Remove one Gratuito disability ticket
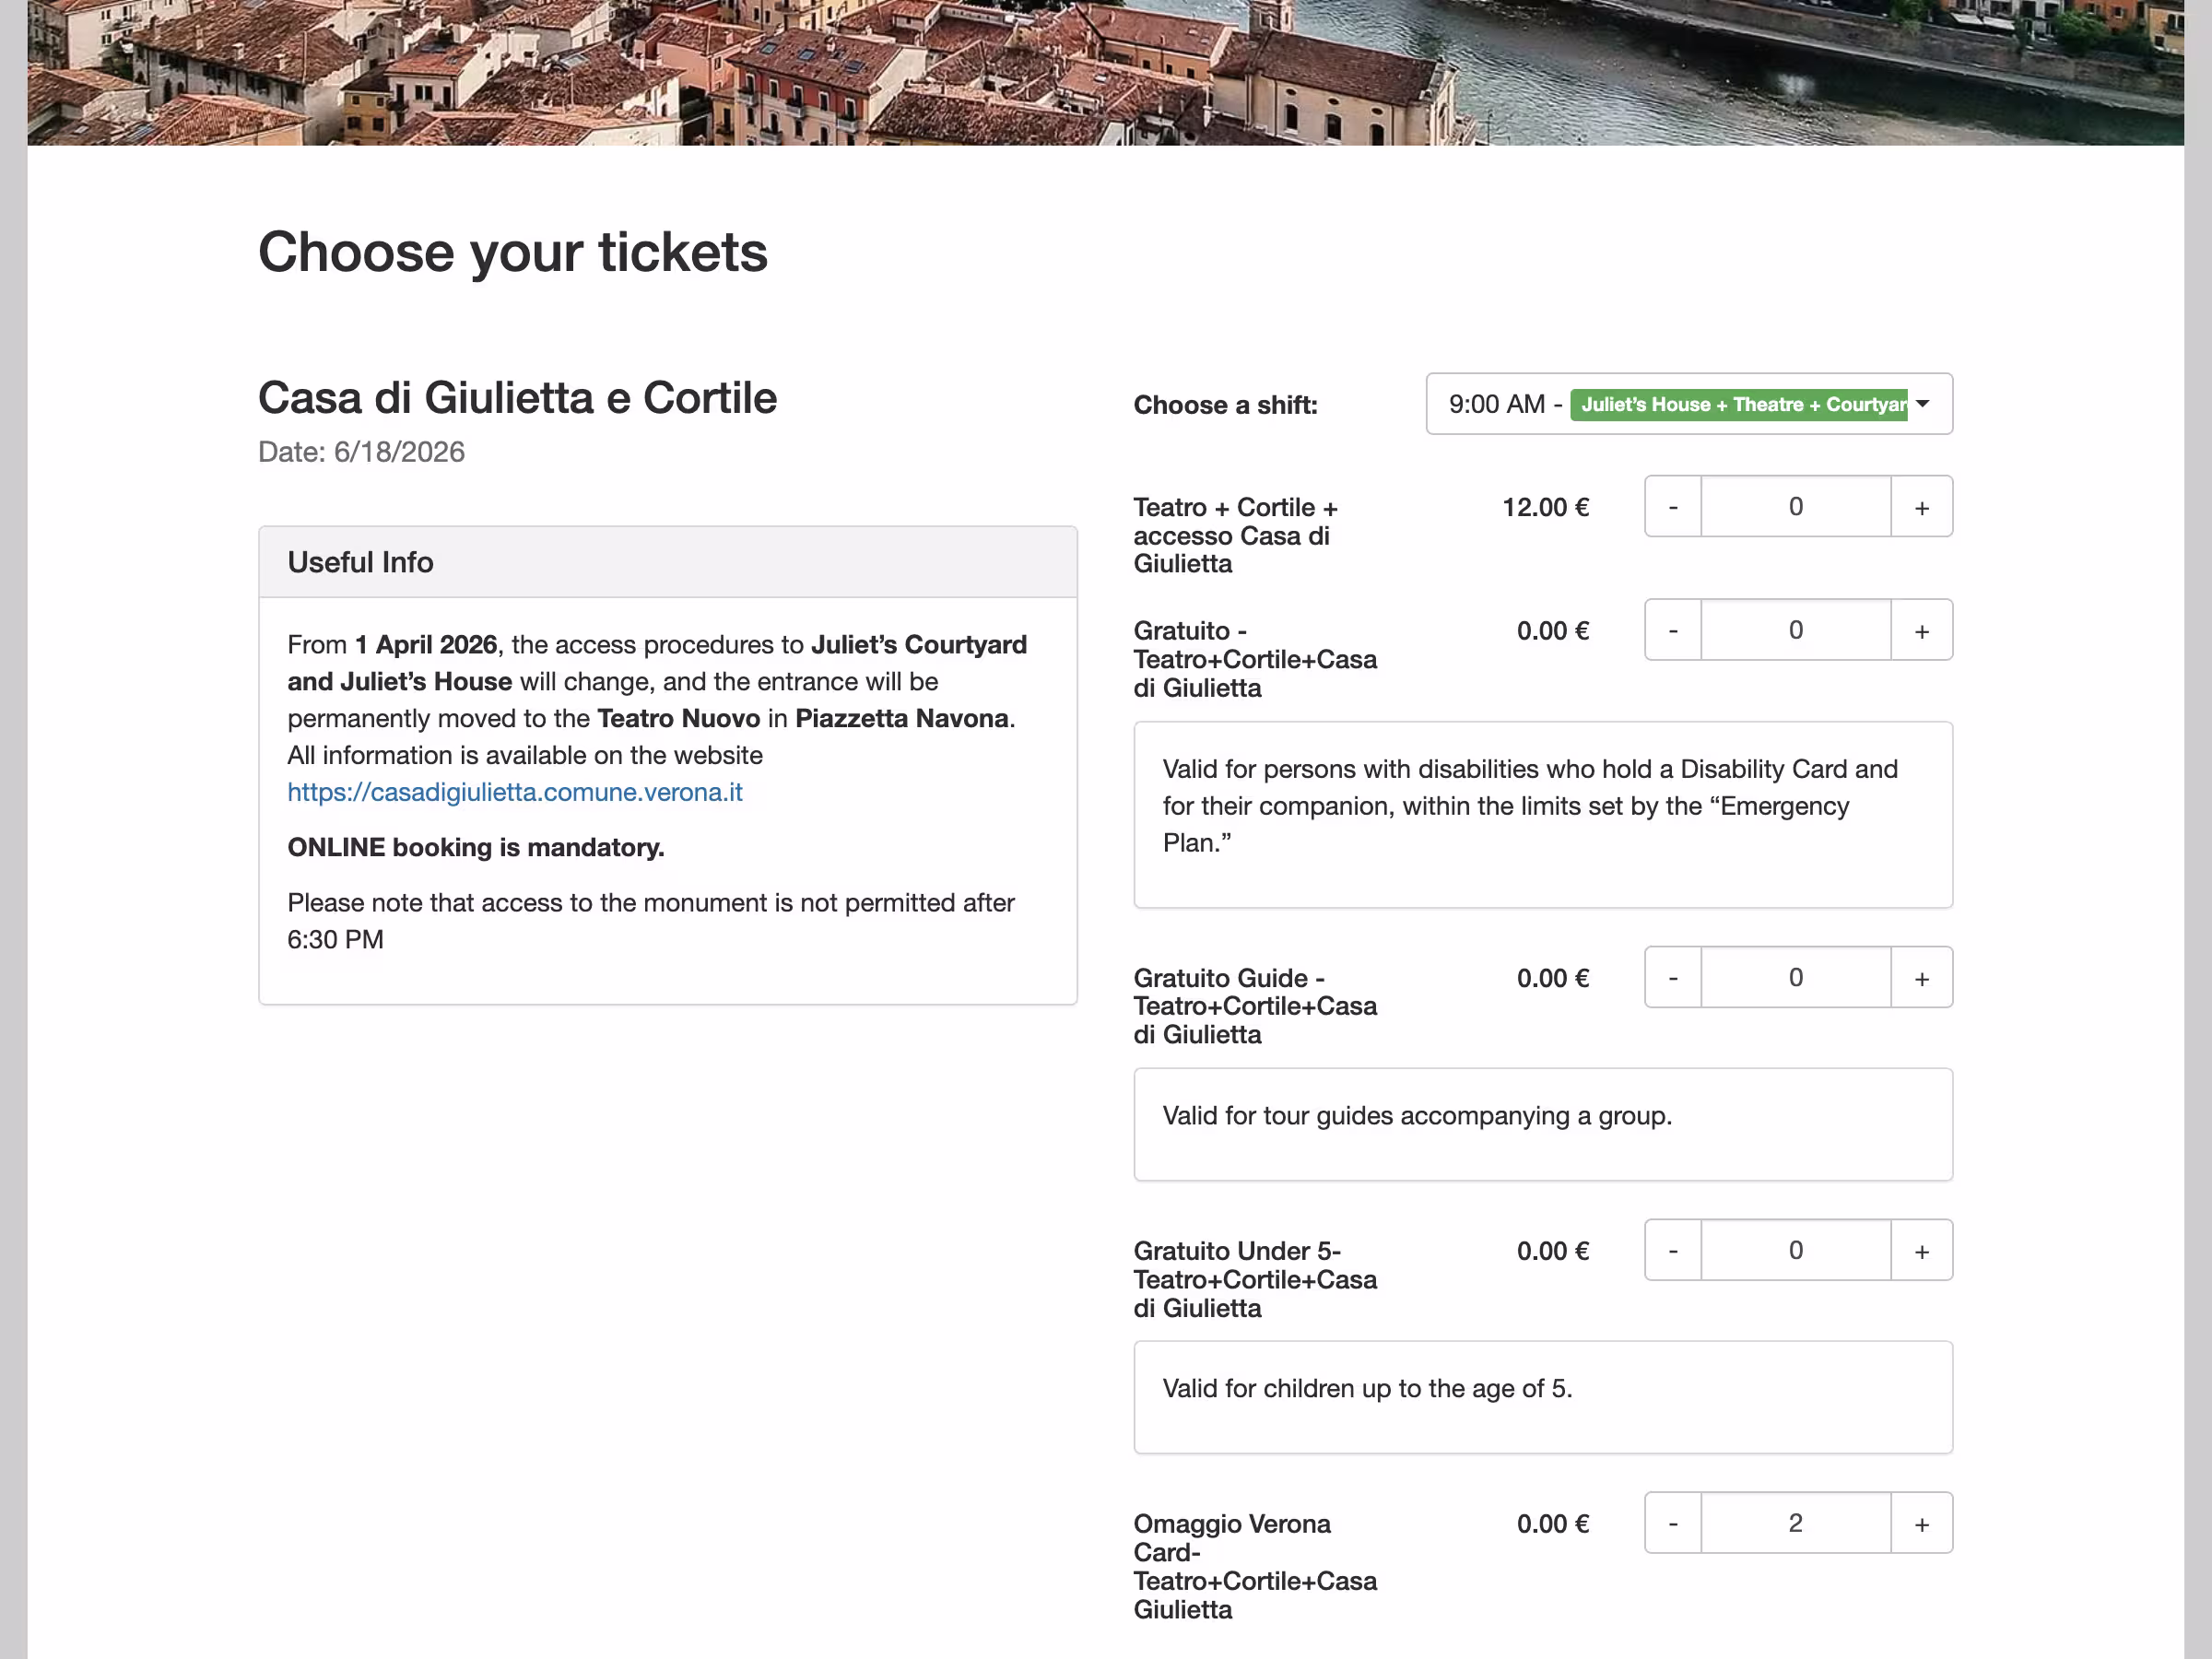The image size is (2212, 1659). 1673,631
